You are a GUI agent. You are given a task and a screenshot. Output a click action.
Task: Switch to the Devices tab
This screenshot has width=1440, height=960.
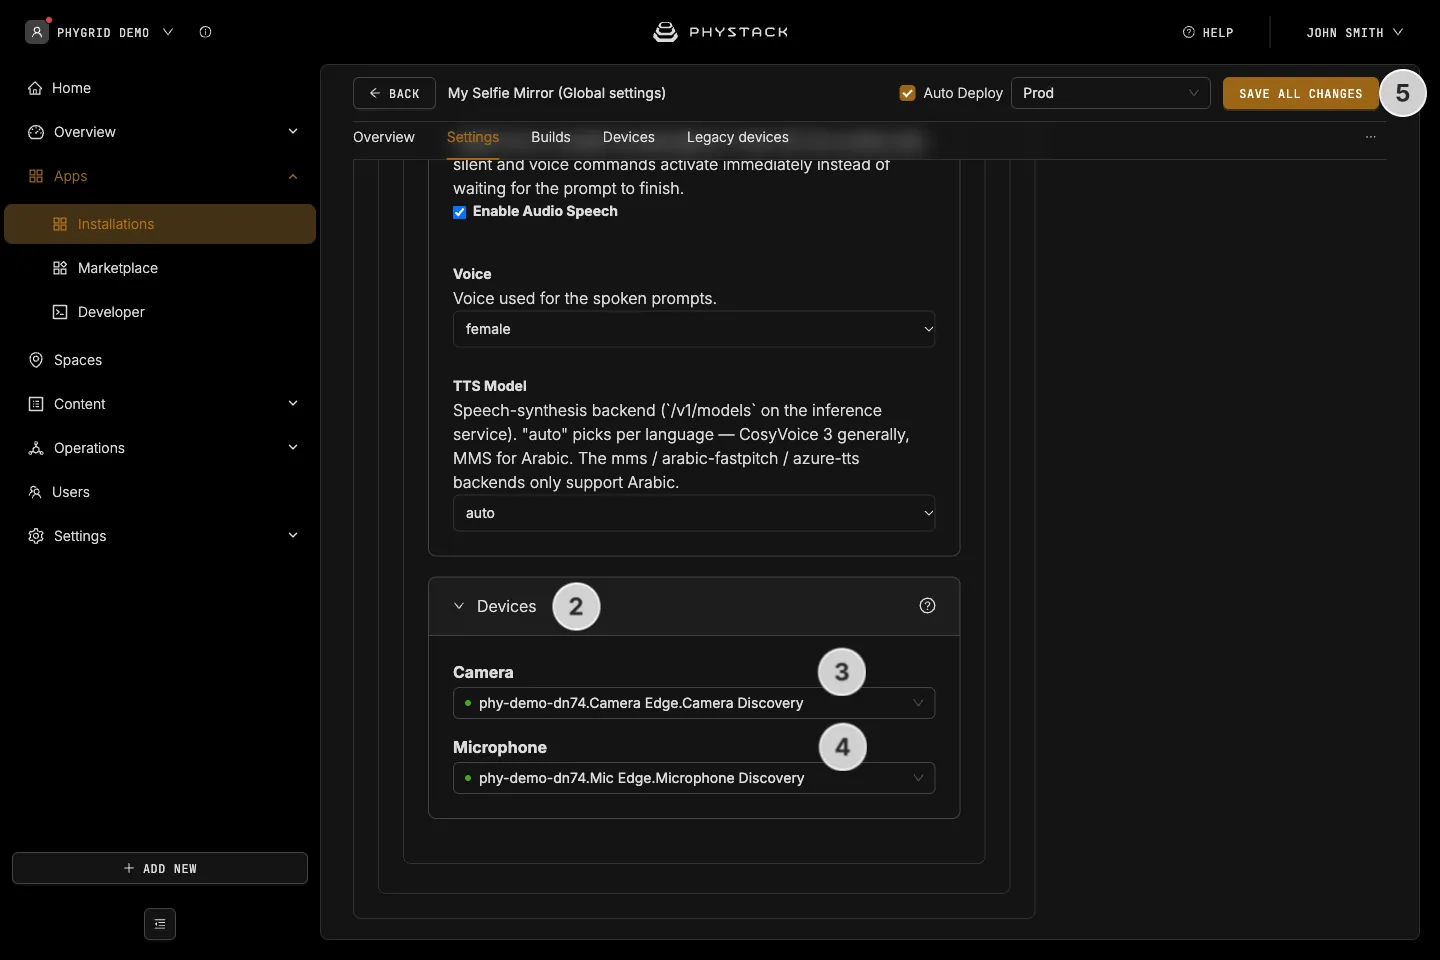(629, 137)
